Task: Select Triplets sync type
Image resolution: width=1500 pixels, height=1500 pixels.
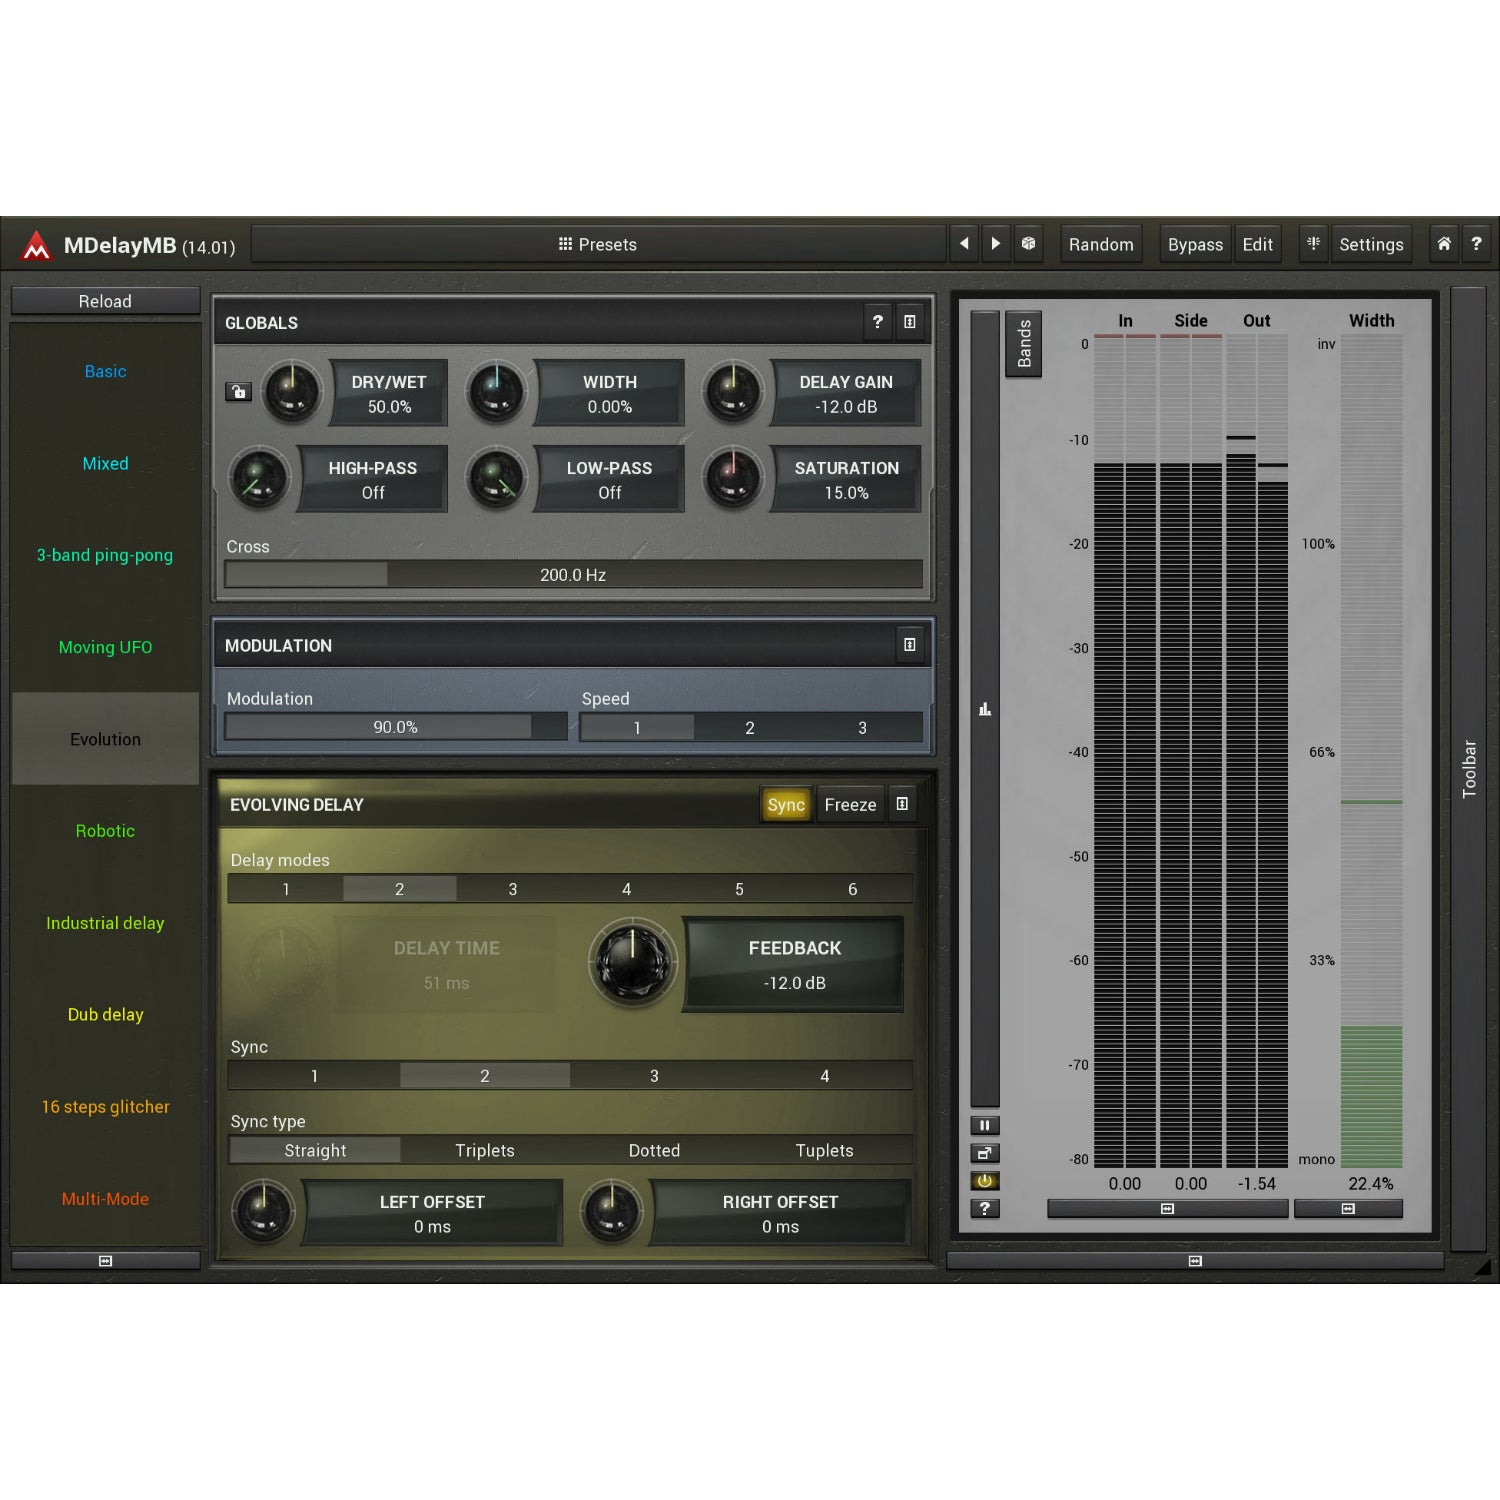Action: (x=485, y=1150)
